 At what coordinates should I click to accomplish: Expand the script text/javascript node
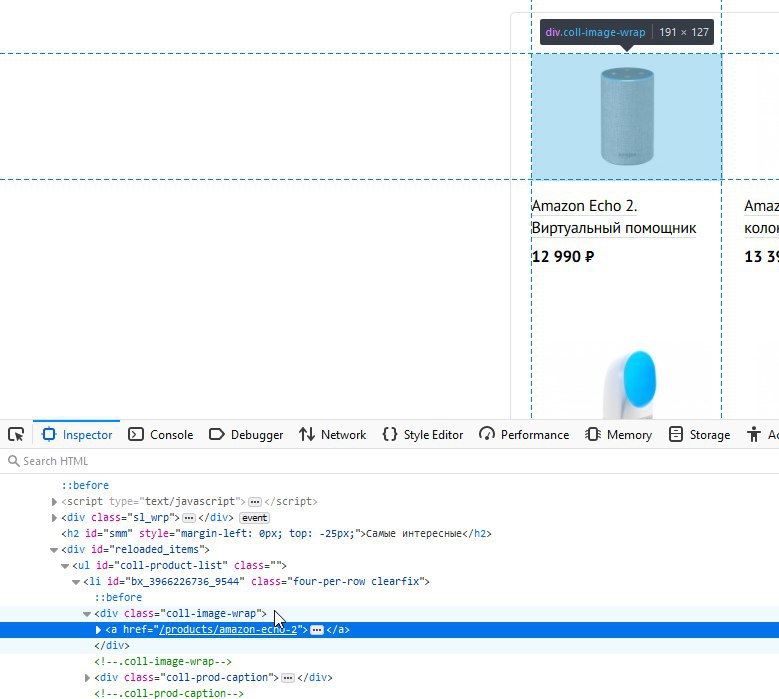(54, 502)
